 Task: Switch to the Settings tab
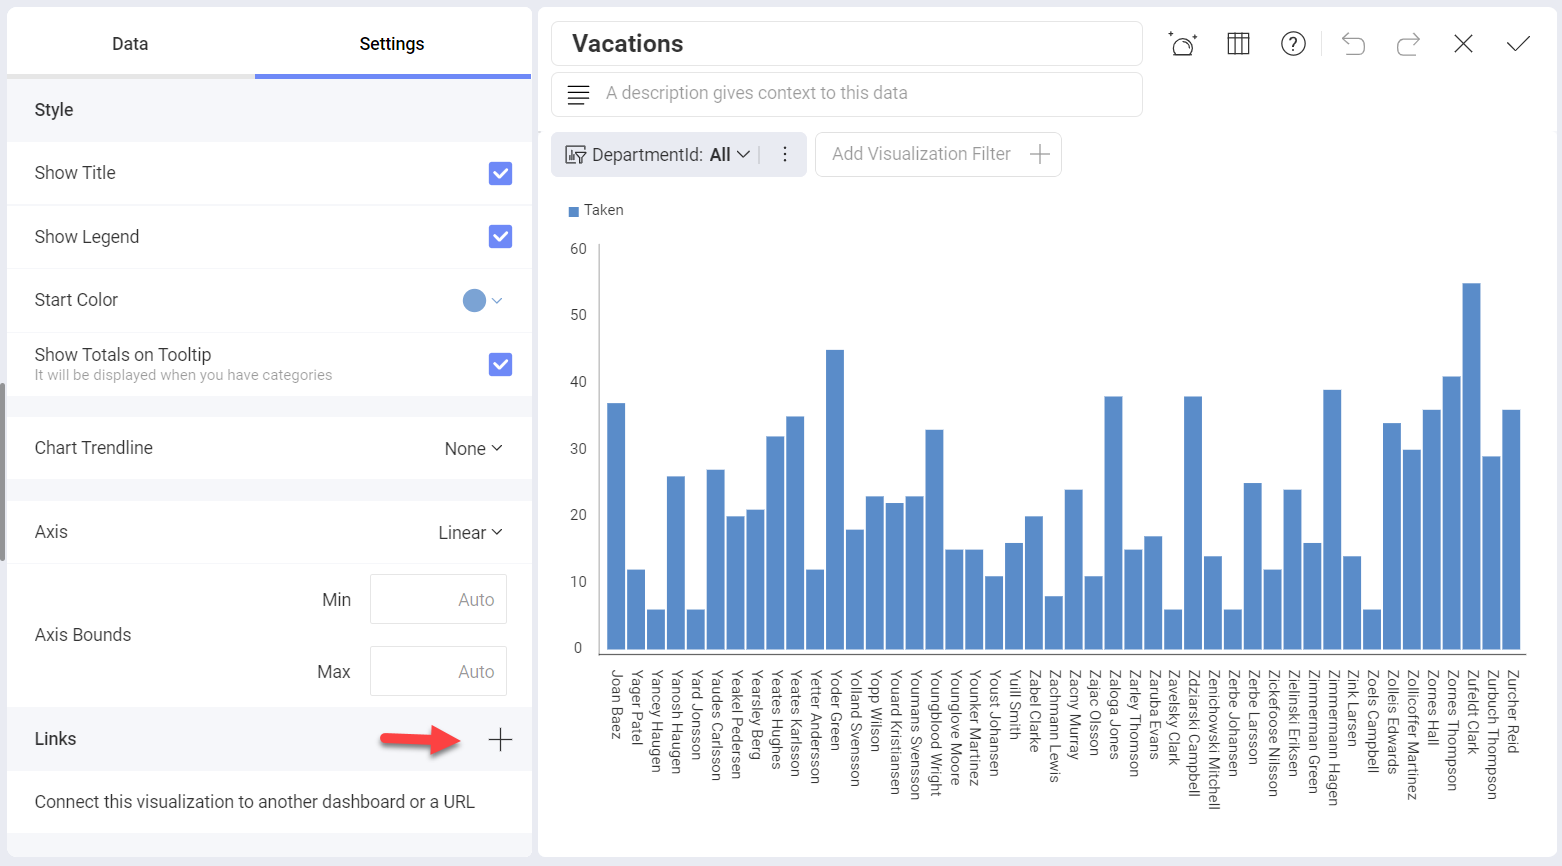pos(392,44)
